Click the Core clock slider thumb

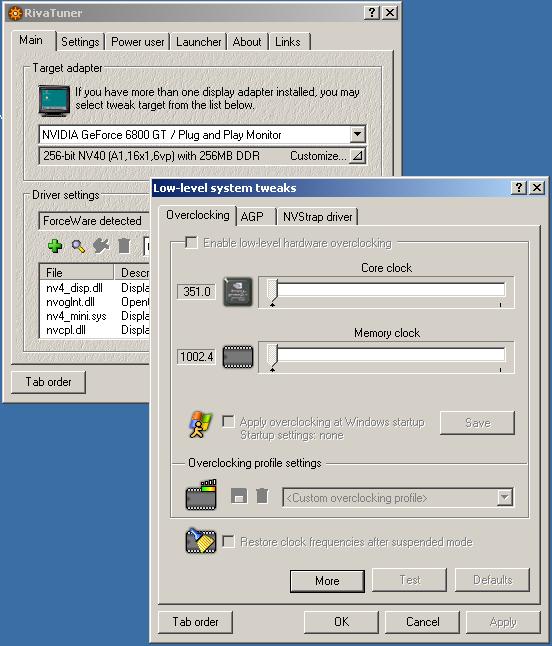272,292
